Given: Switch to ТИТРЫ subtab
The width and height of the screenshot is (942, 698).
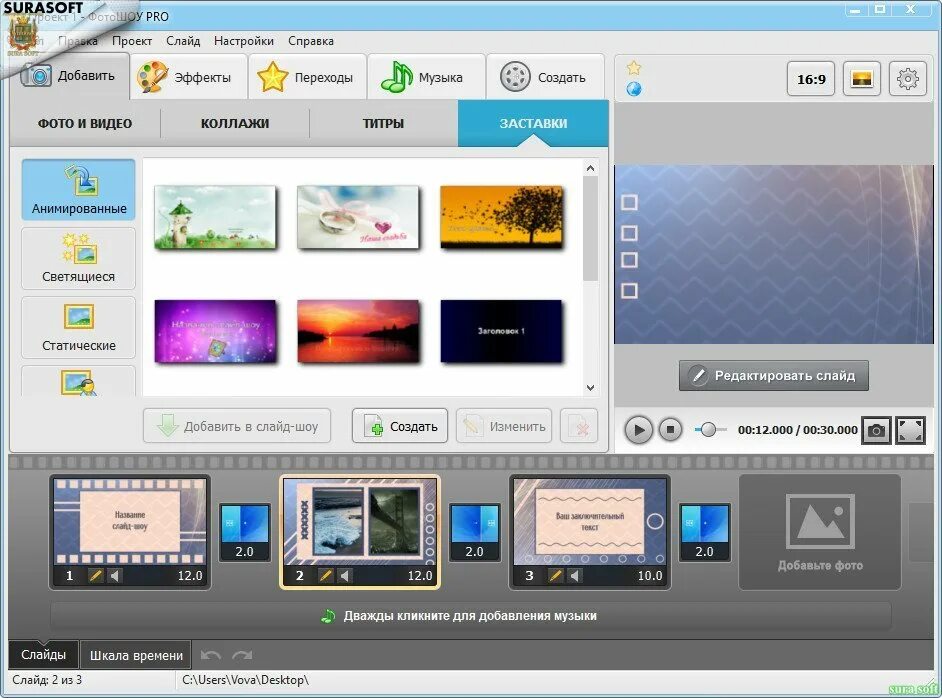Looking at the screenshot, I should (x=383, y=123).
